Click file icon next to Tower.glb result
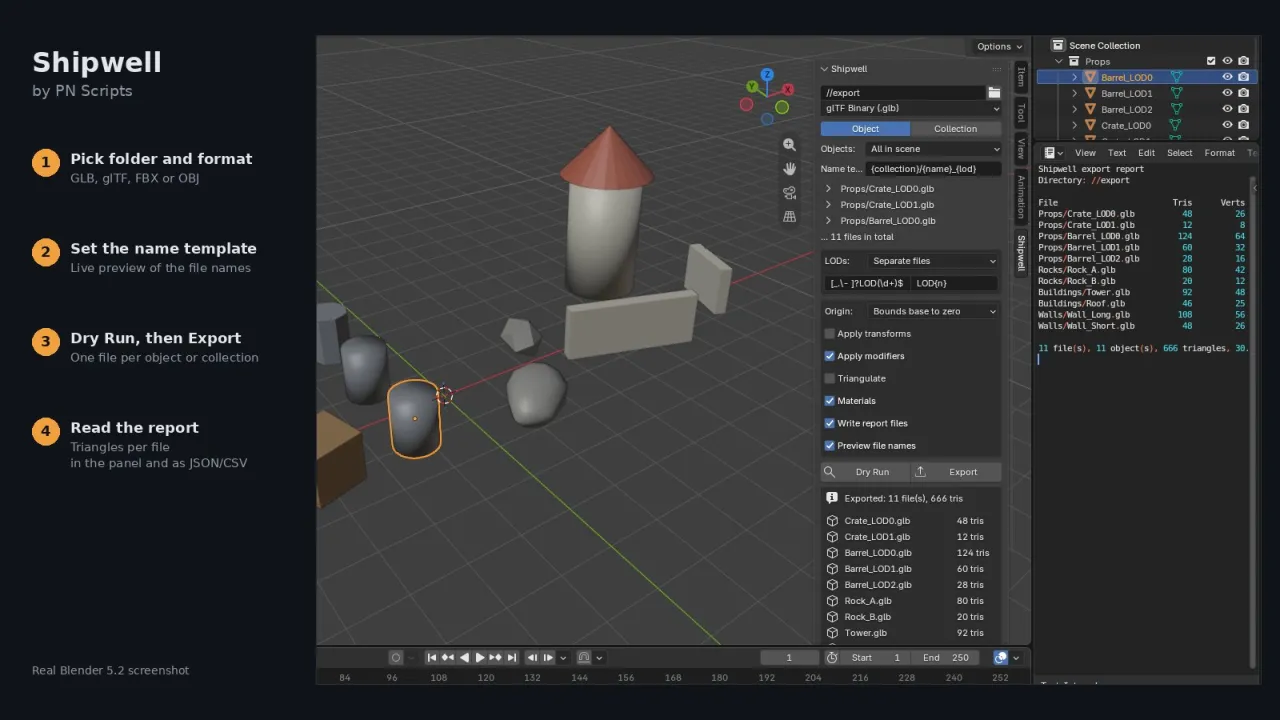 832,633
